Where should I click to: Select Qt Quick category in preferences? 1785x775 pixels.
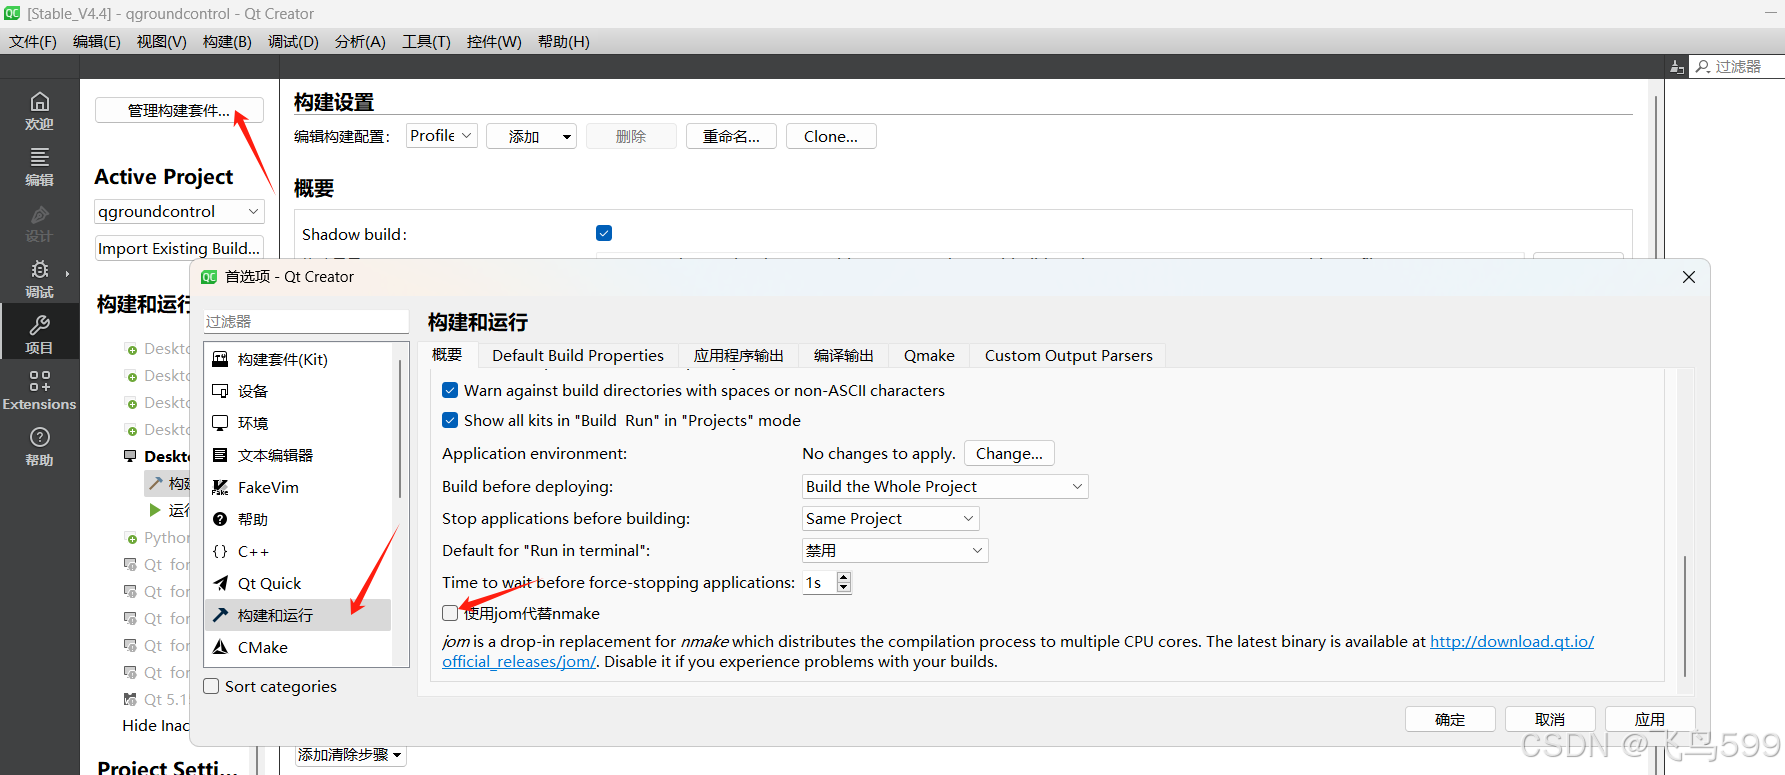298,583
